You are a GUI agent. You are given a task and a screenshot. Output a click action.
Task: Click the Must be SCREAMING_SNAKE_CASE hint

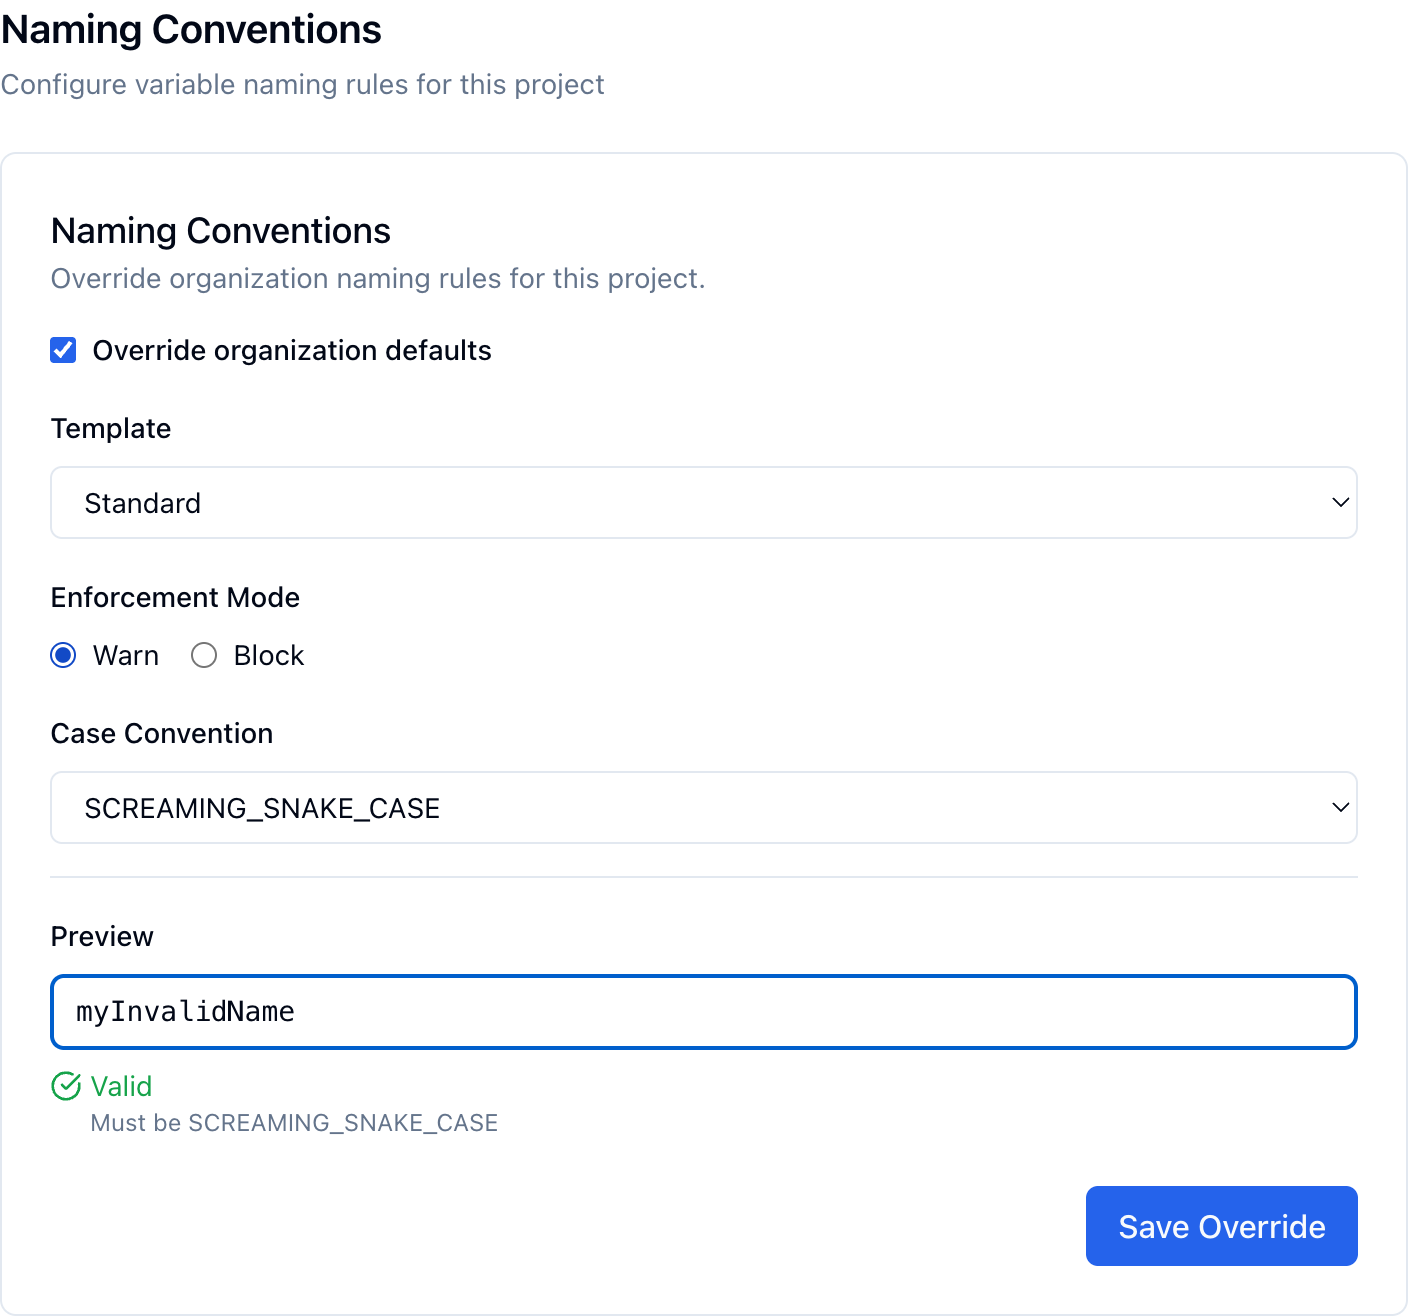pyautogui.click(x=294, y=1123)
